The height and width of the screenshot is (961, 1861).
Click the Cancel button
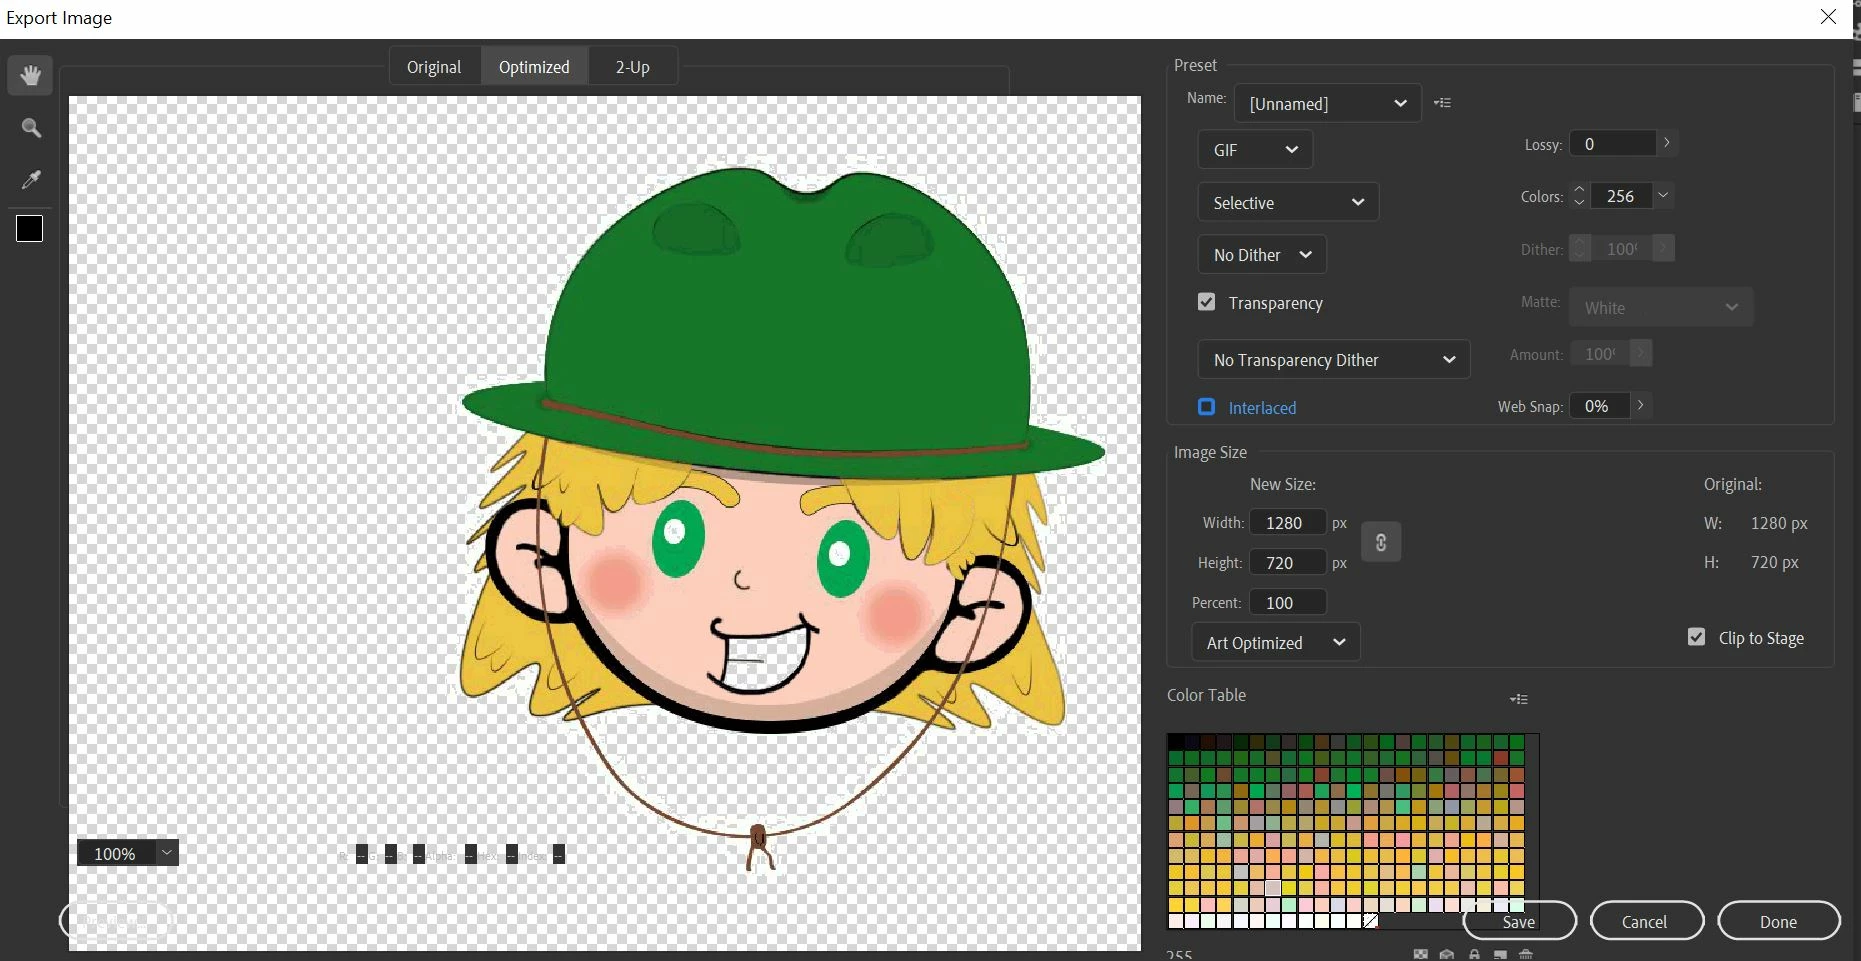[x=1646, y=921]
